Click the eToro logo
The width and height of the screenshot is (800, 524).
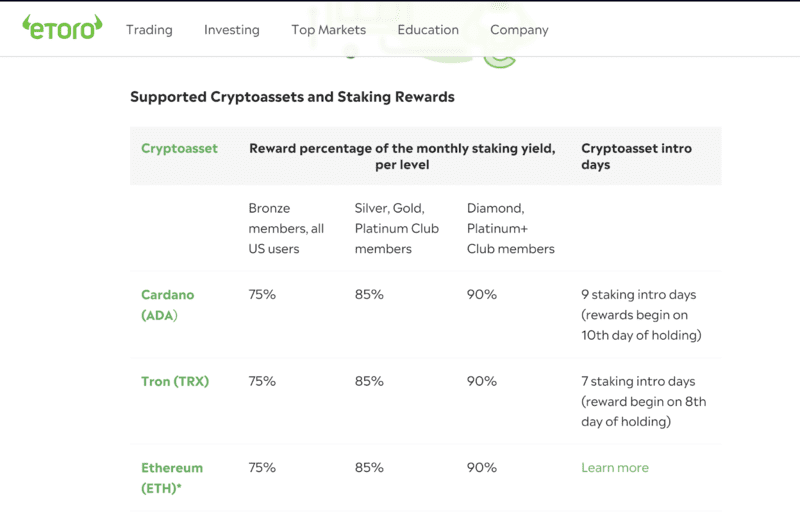click(x=62, y=27)
